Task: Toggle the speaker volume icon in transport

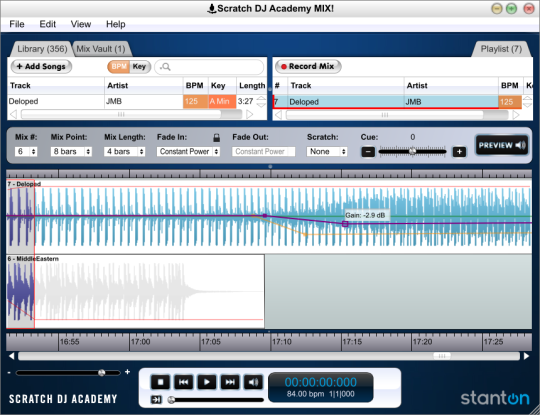Action: tap(253, 382)
